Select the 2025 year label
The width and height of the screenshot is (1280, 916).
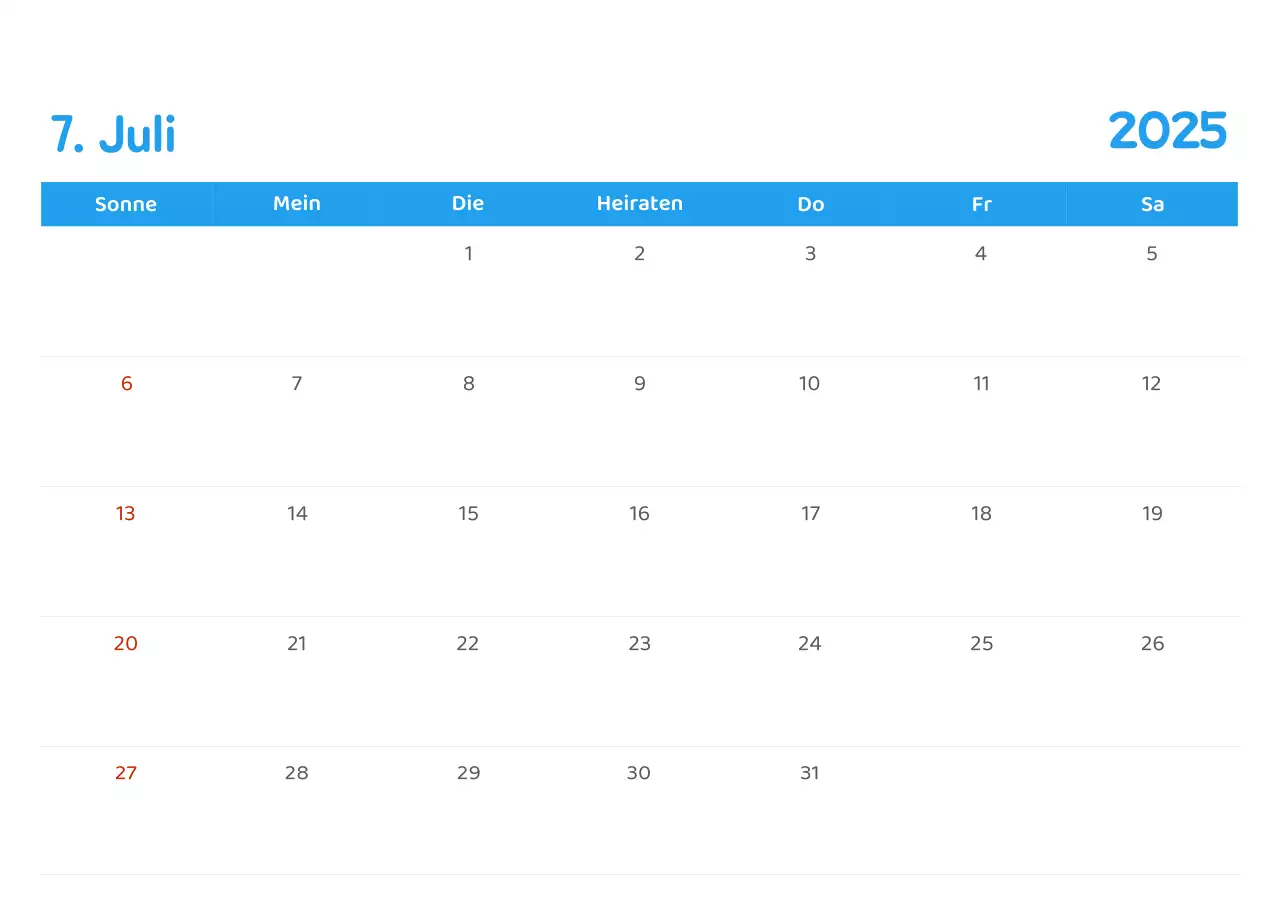click(x=1167, y=131)
